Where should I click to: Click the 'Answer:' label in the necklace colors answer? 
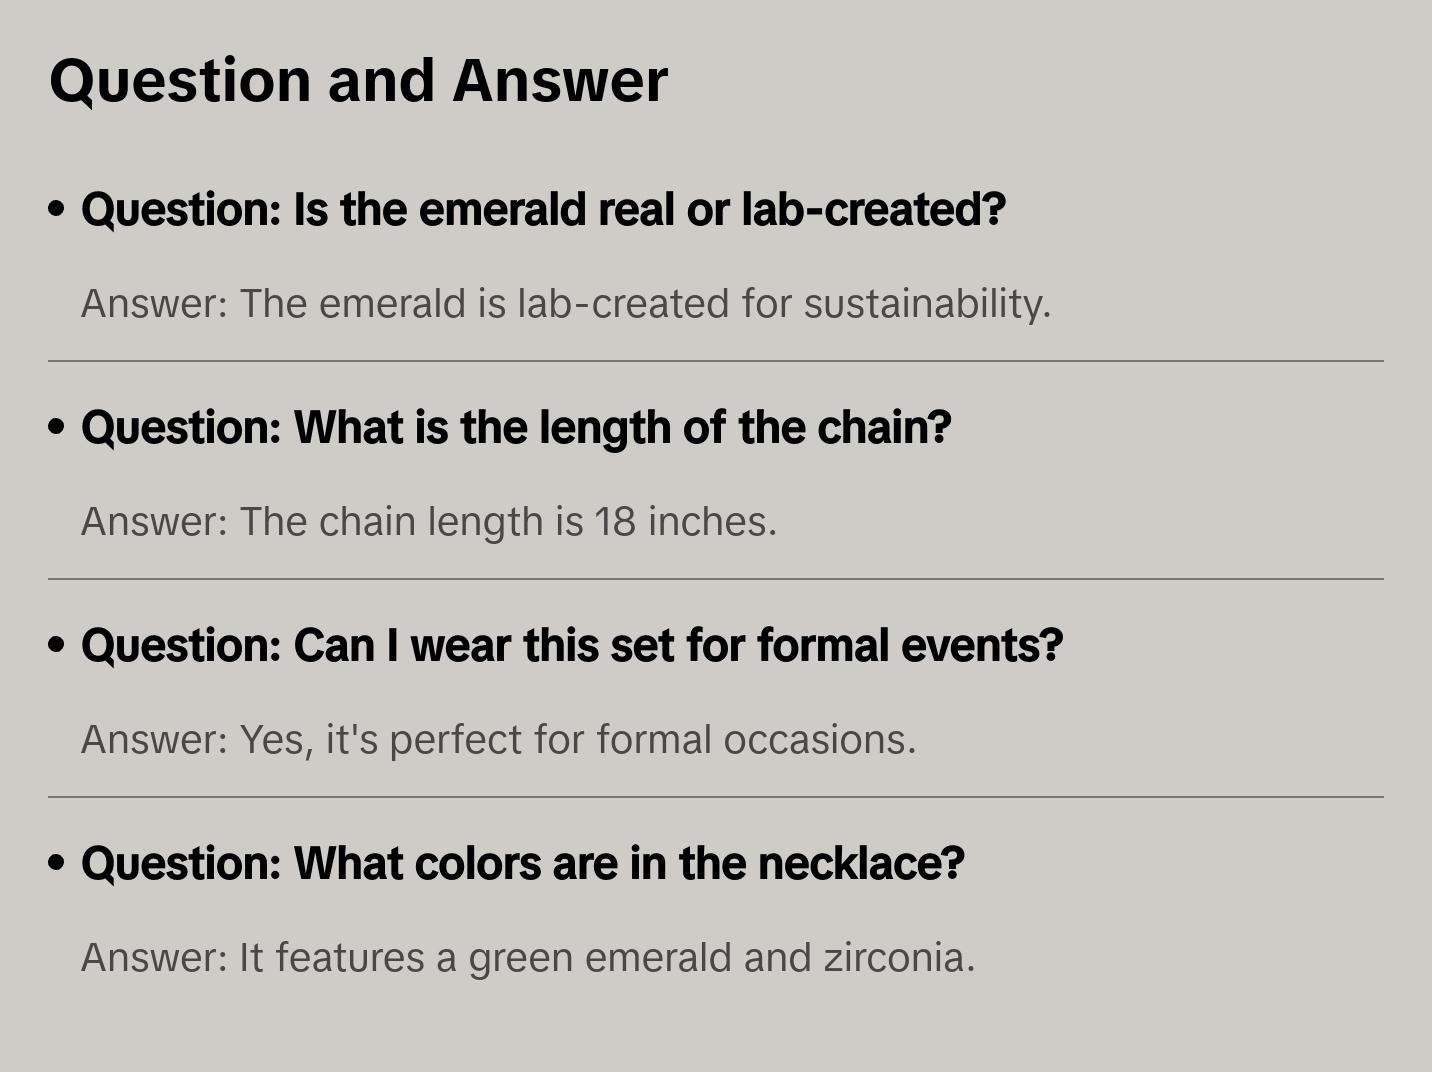pos(155,958)
